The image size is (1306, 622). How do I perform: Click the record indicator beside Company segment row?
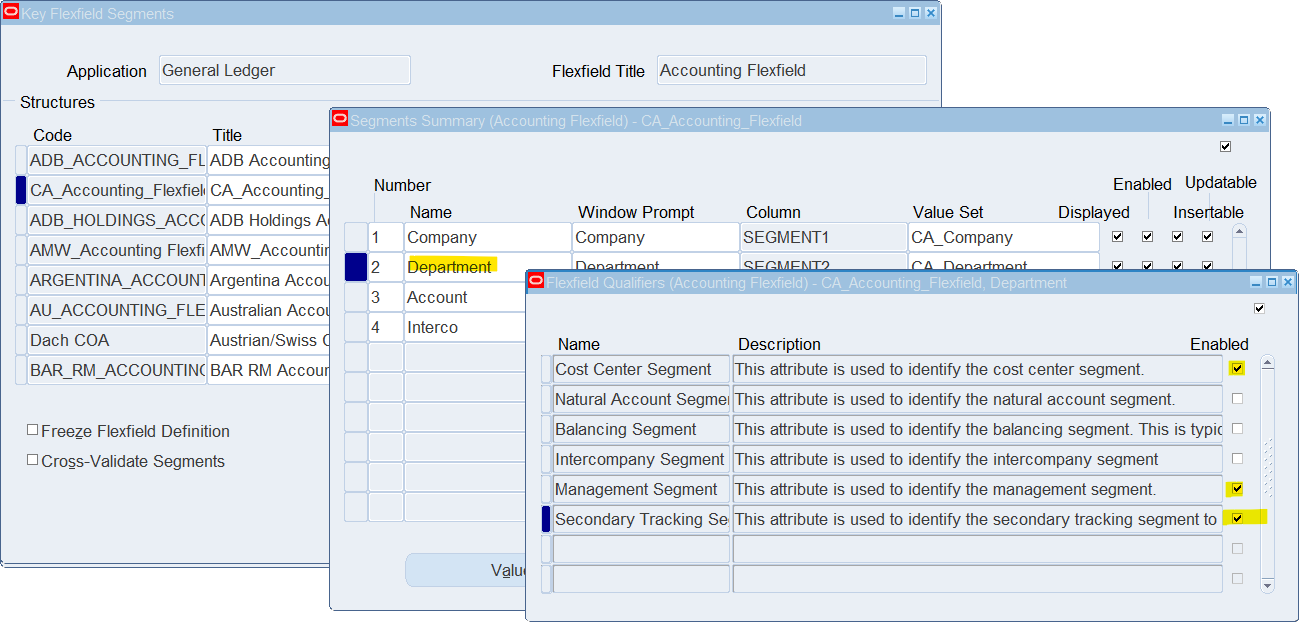pos(356,237)
